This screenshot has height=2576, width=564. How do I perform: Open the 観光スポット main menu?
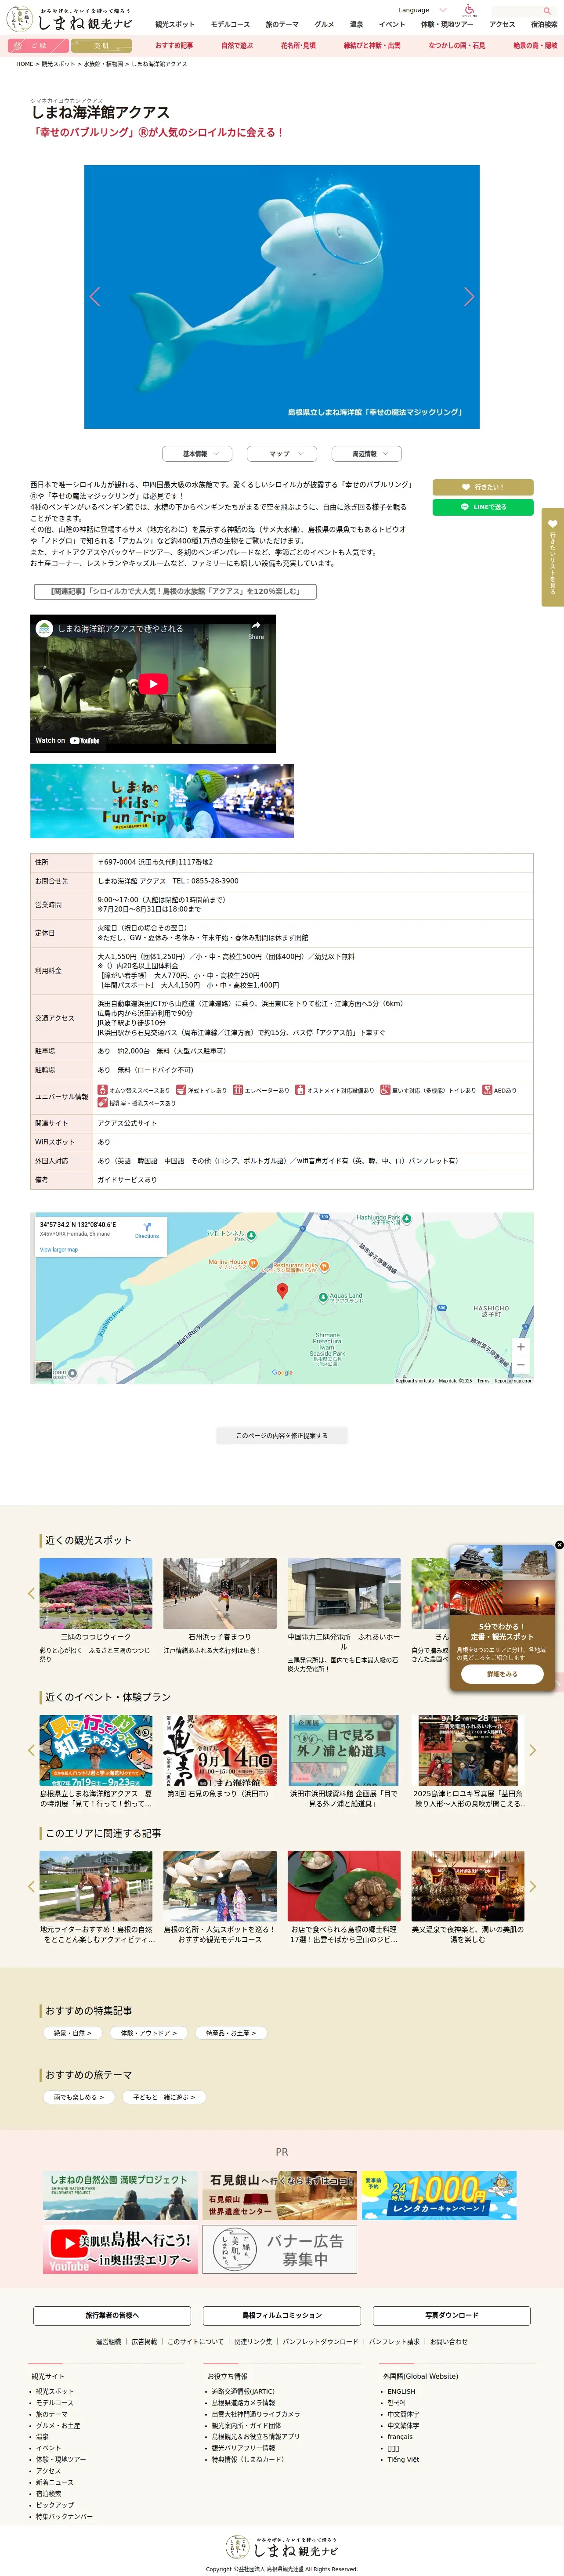click(x=175, y=24)
